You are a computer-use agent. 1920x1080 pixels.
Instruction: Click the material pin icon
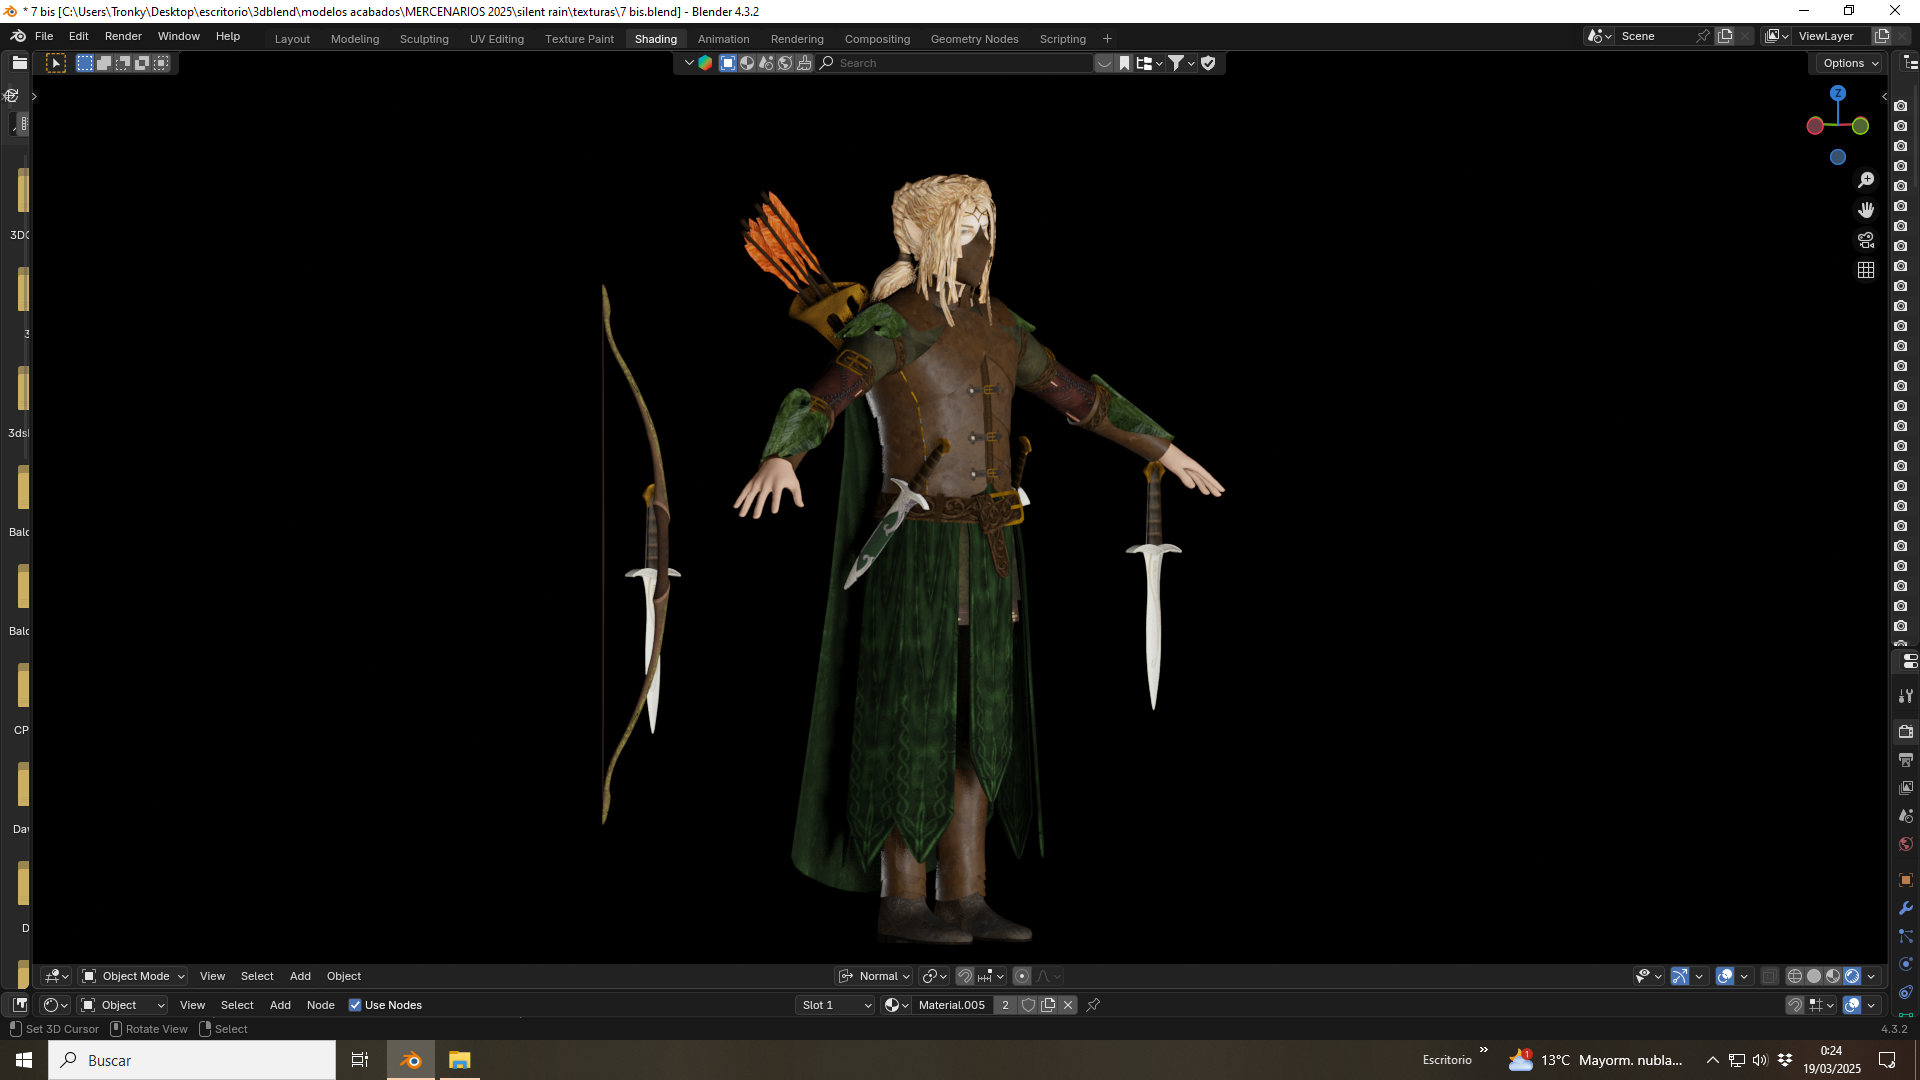1093,1005
